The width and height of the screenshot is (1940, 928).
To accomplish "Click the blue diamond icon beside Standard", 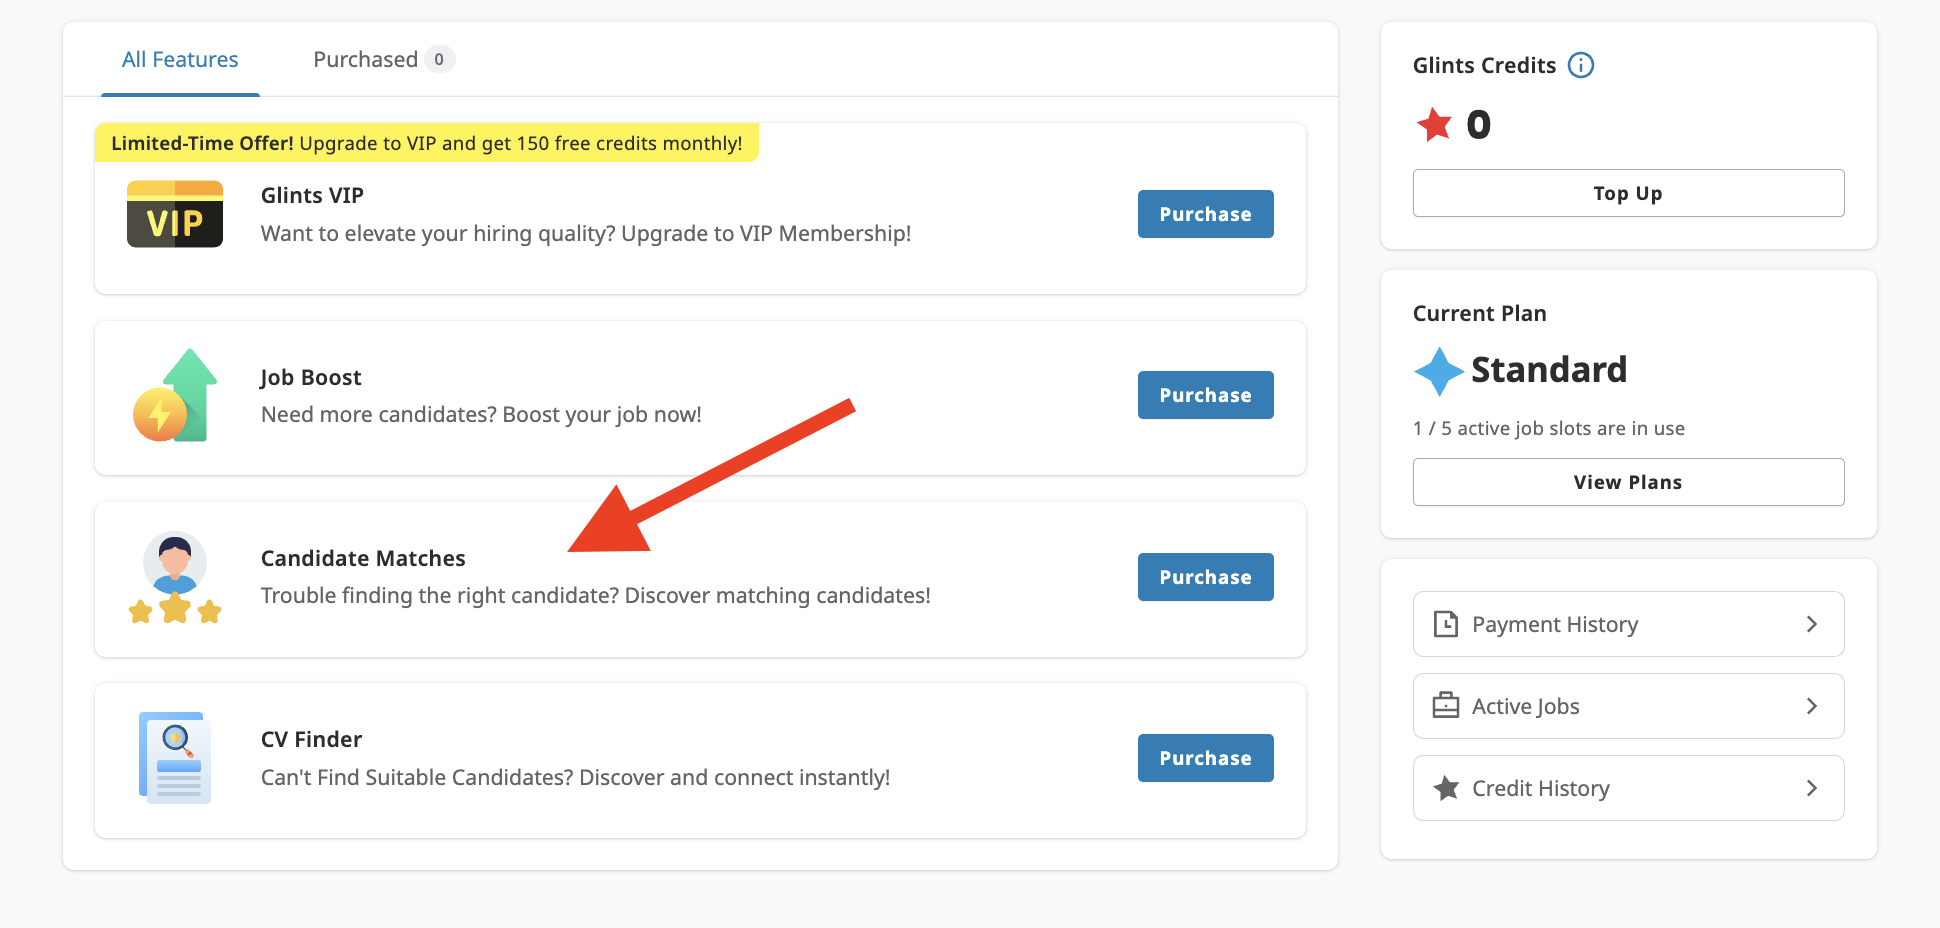I will (1438, 371).
